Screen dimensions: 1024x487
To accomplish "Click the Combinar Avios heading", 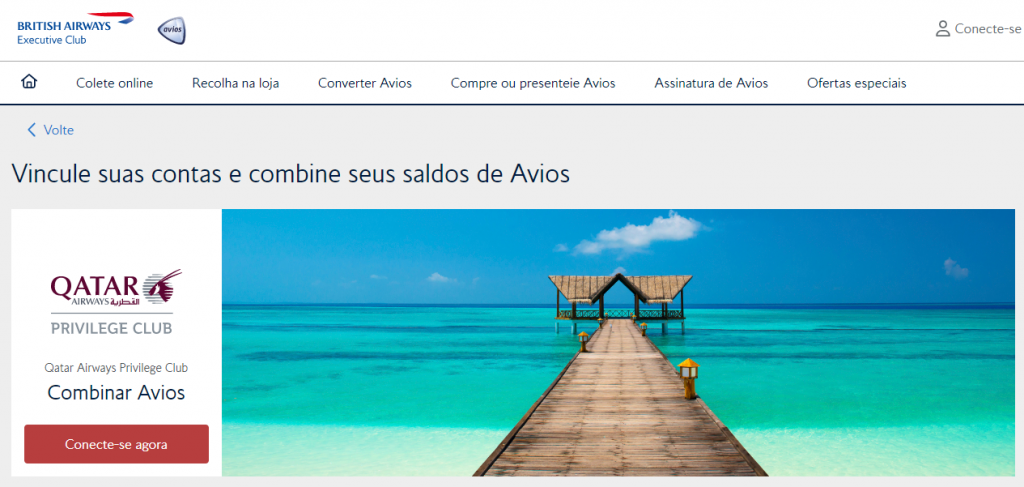I will point(116,392).
